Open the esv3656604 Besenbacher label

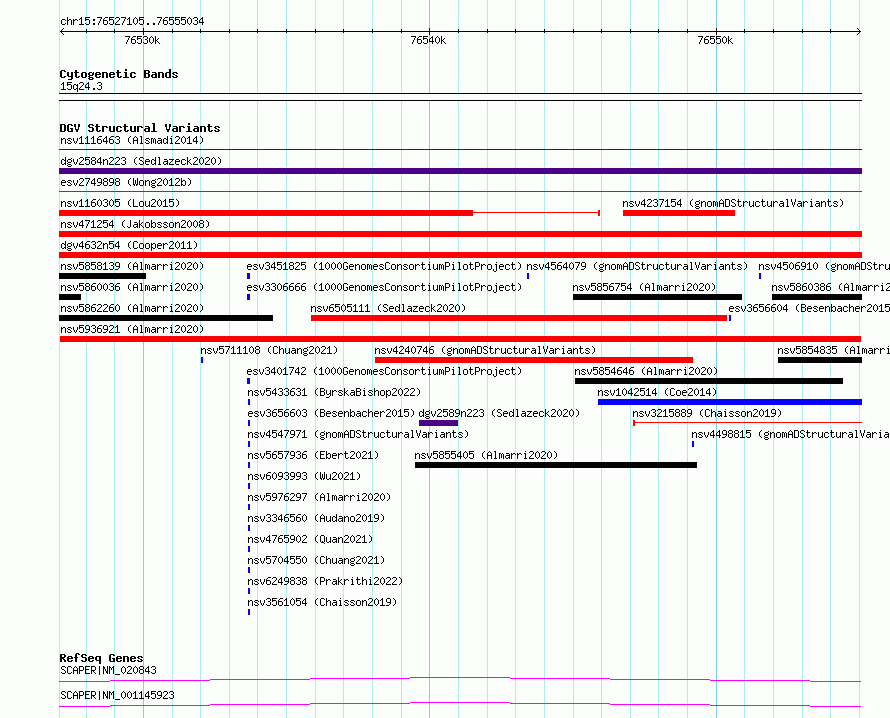click(809, 308)
